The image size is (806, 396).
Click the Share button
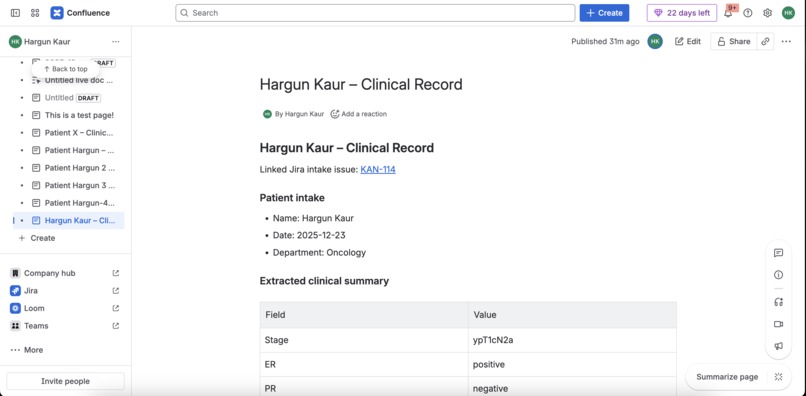pos(734,42)
